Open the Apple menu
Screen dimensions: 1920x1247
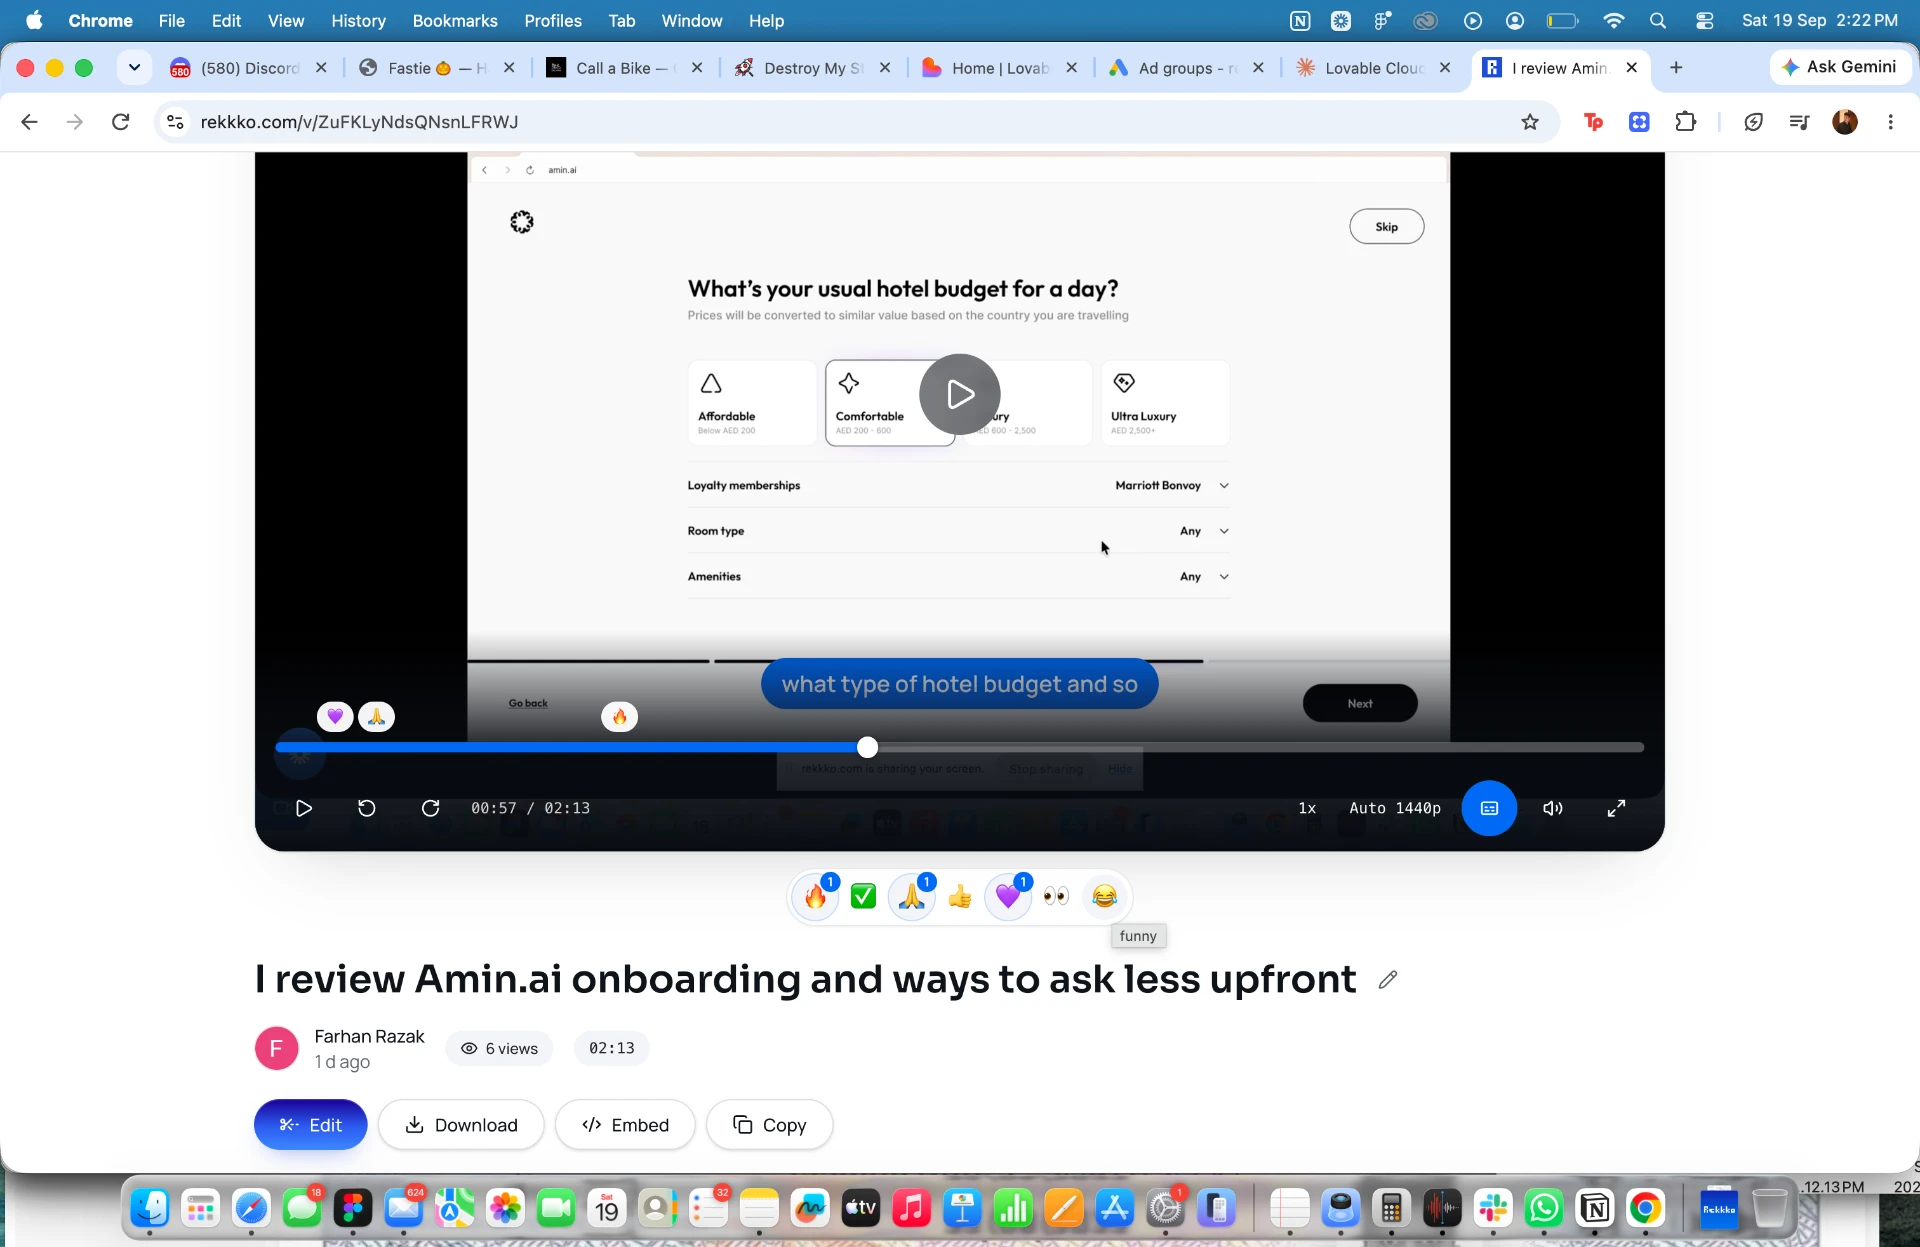(34, 20)
